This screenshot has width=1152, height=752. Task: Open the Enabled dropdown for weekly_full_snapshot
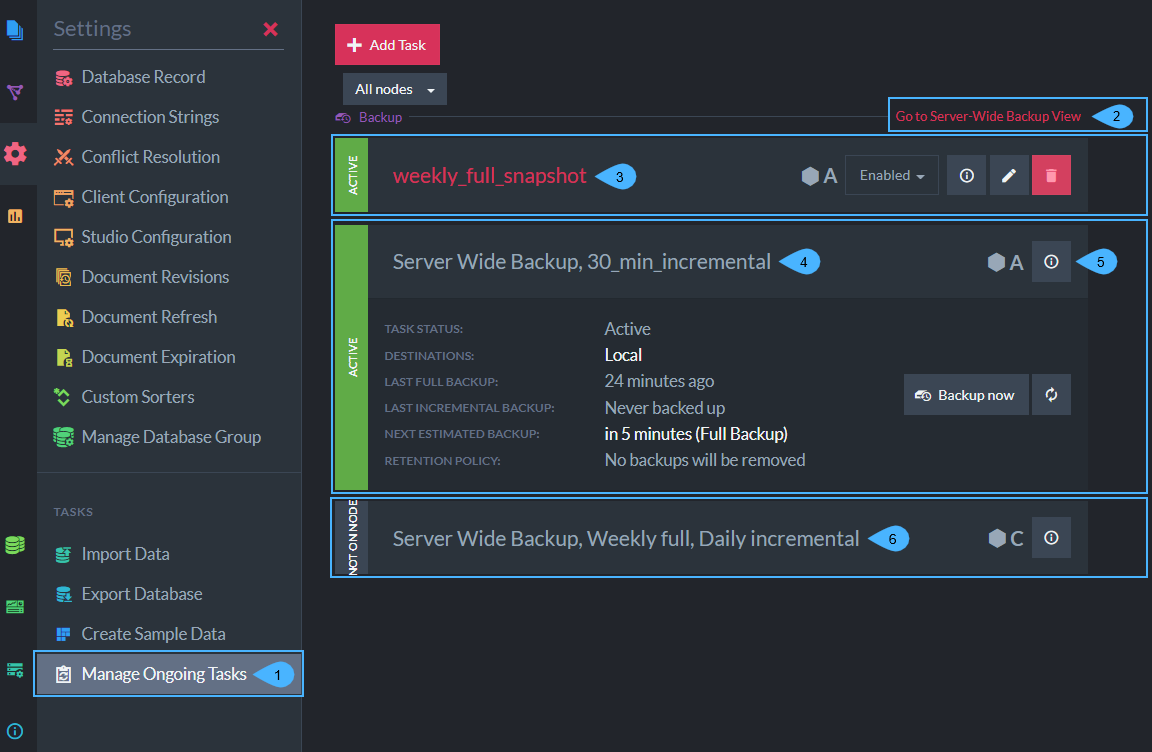pyautogui.click(x=892, y=175)
